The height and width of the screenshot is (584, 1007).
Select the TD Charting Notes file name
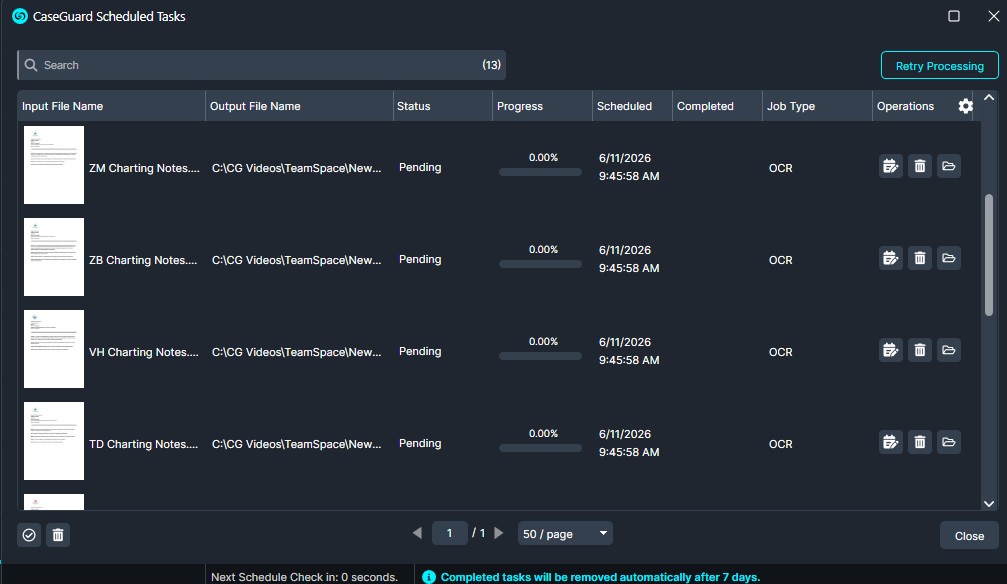point(144,444)
